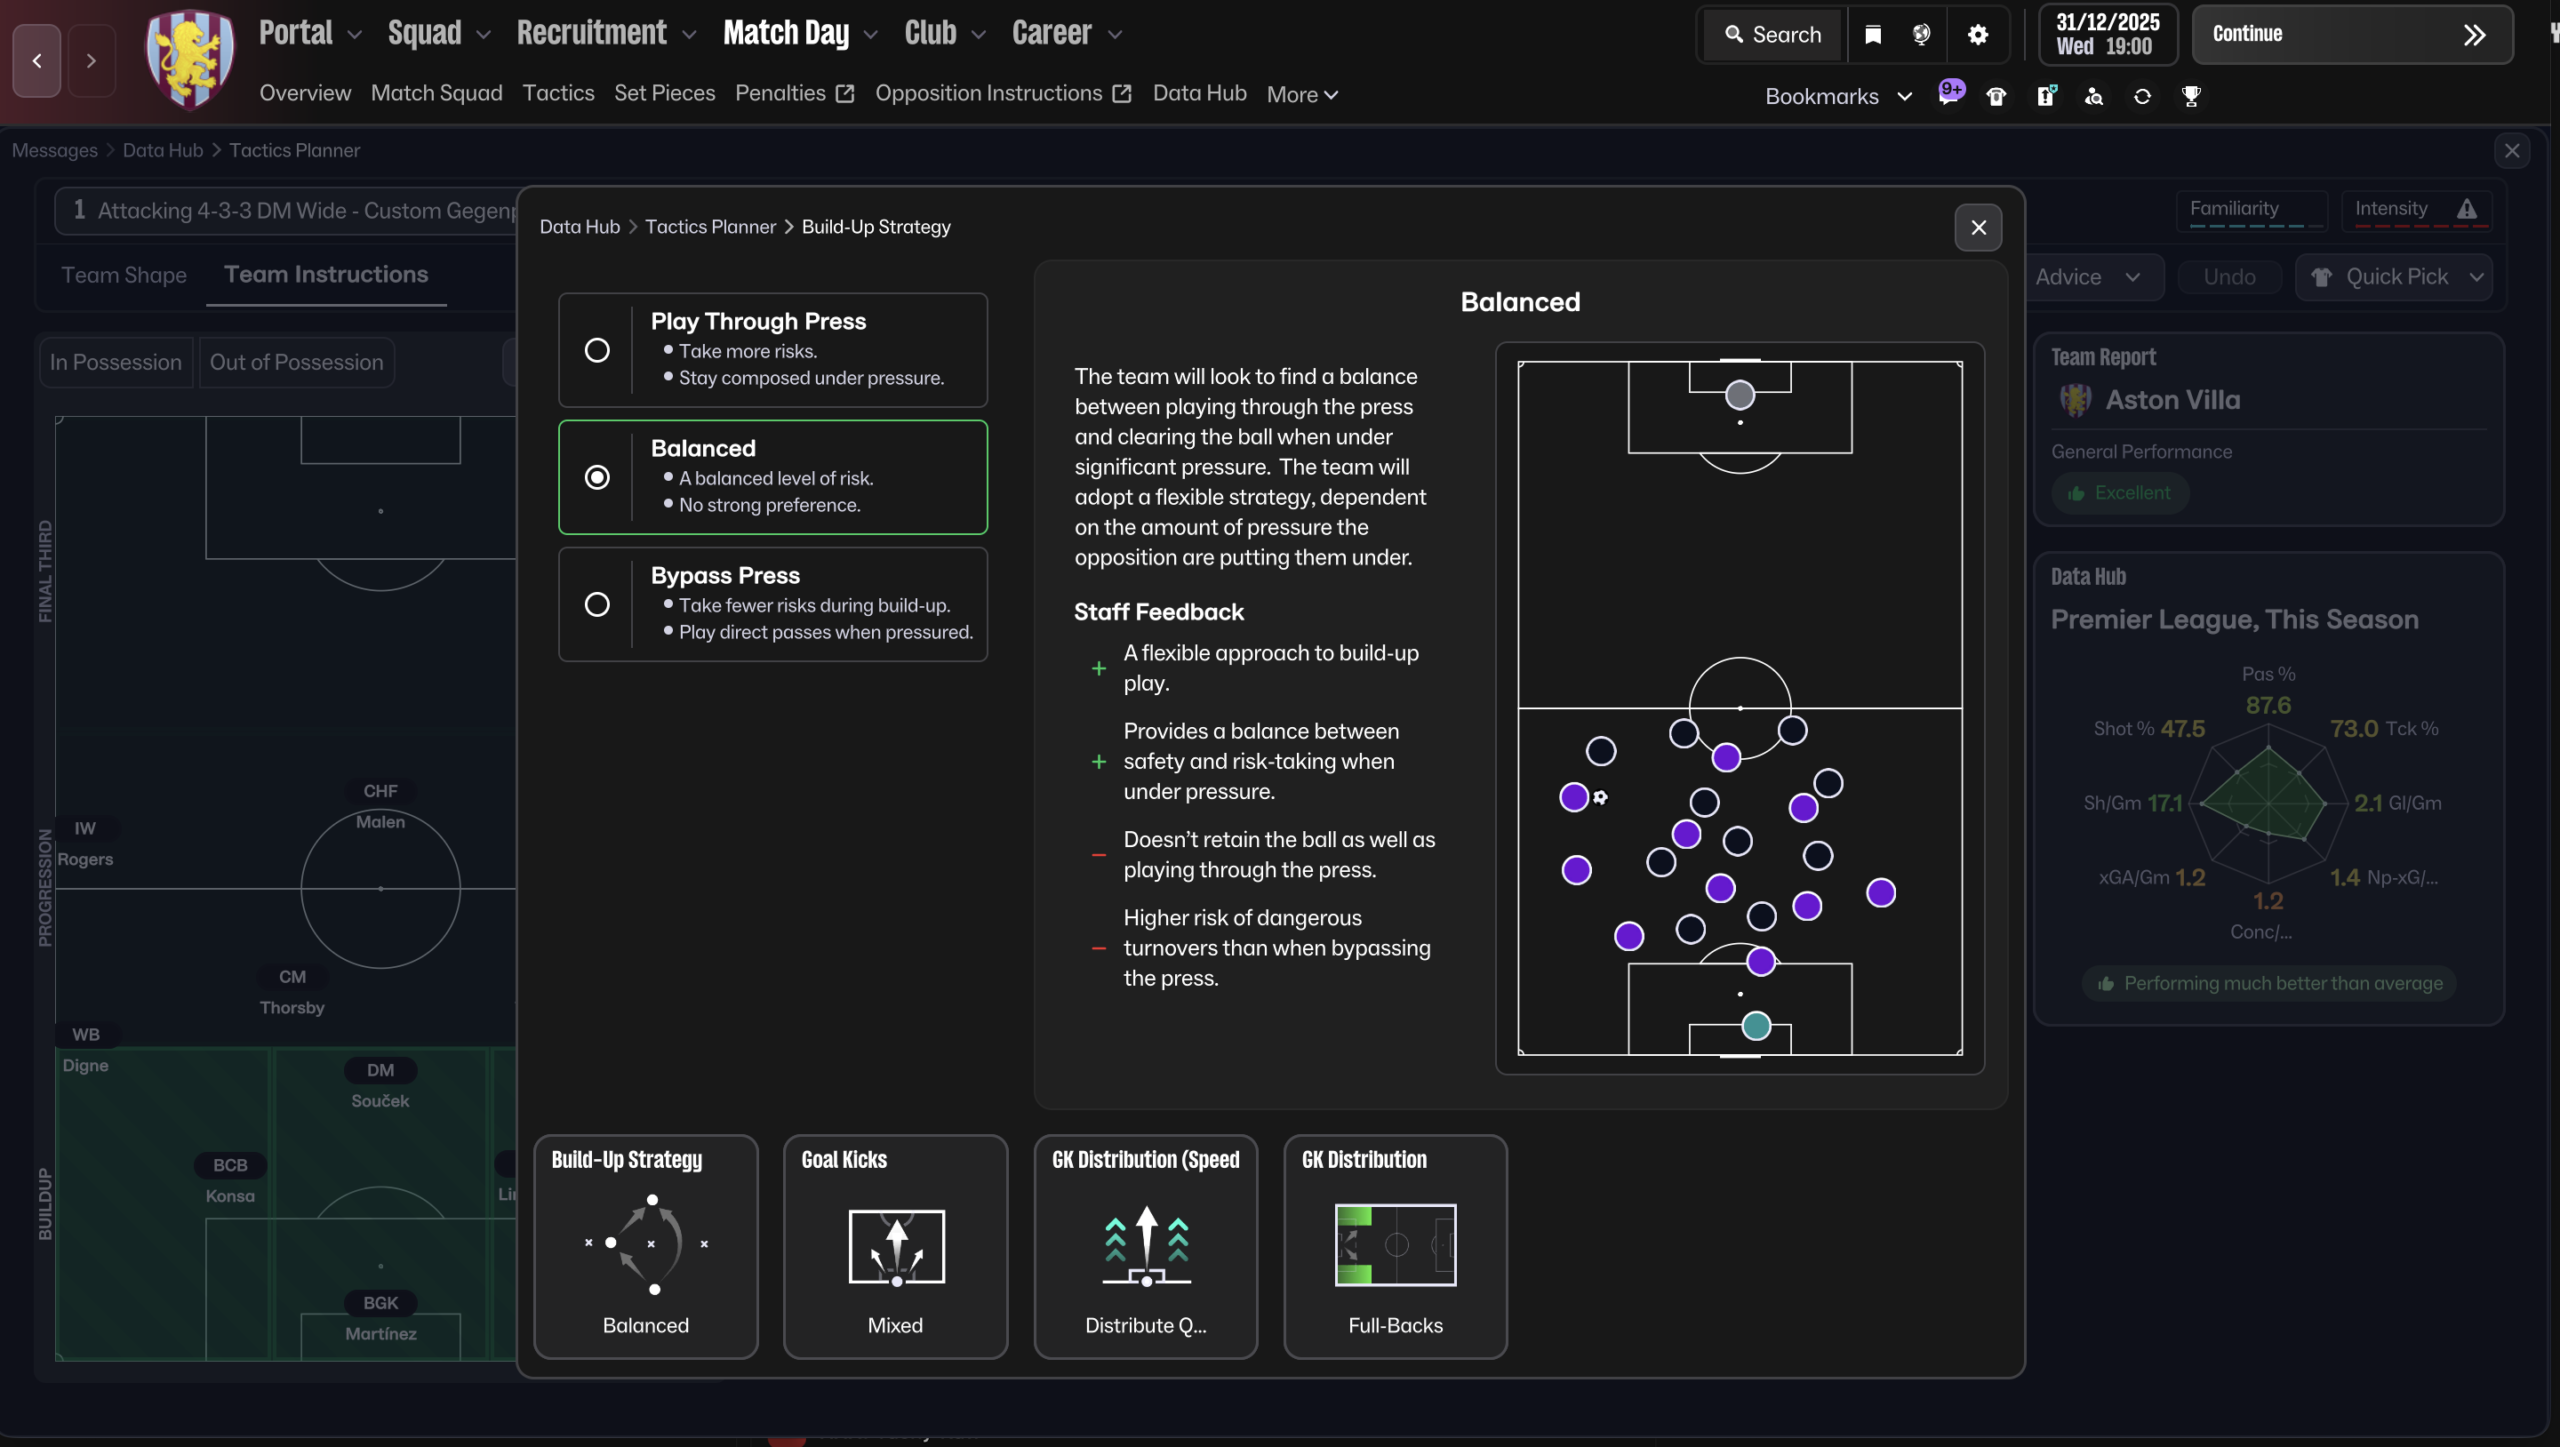Open the GK Distribution Full-Backs tile
The width and height of the screenshot is (2560, 1447).
tap(1395, 1246)
